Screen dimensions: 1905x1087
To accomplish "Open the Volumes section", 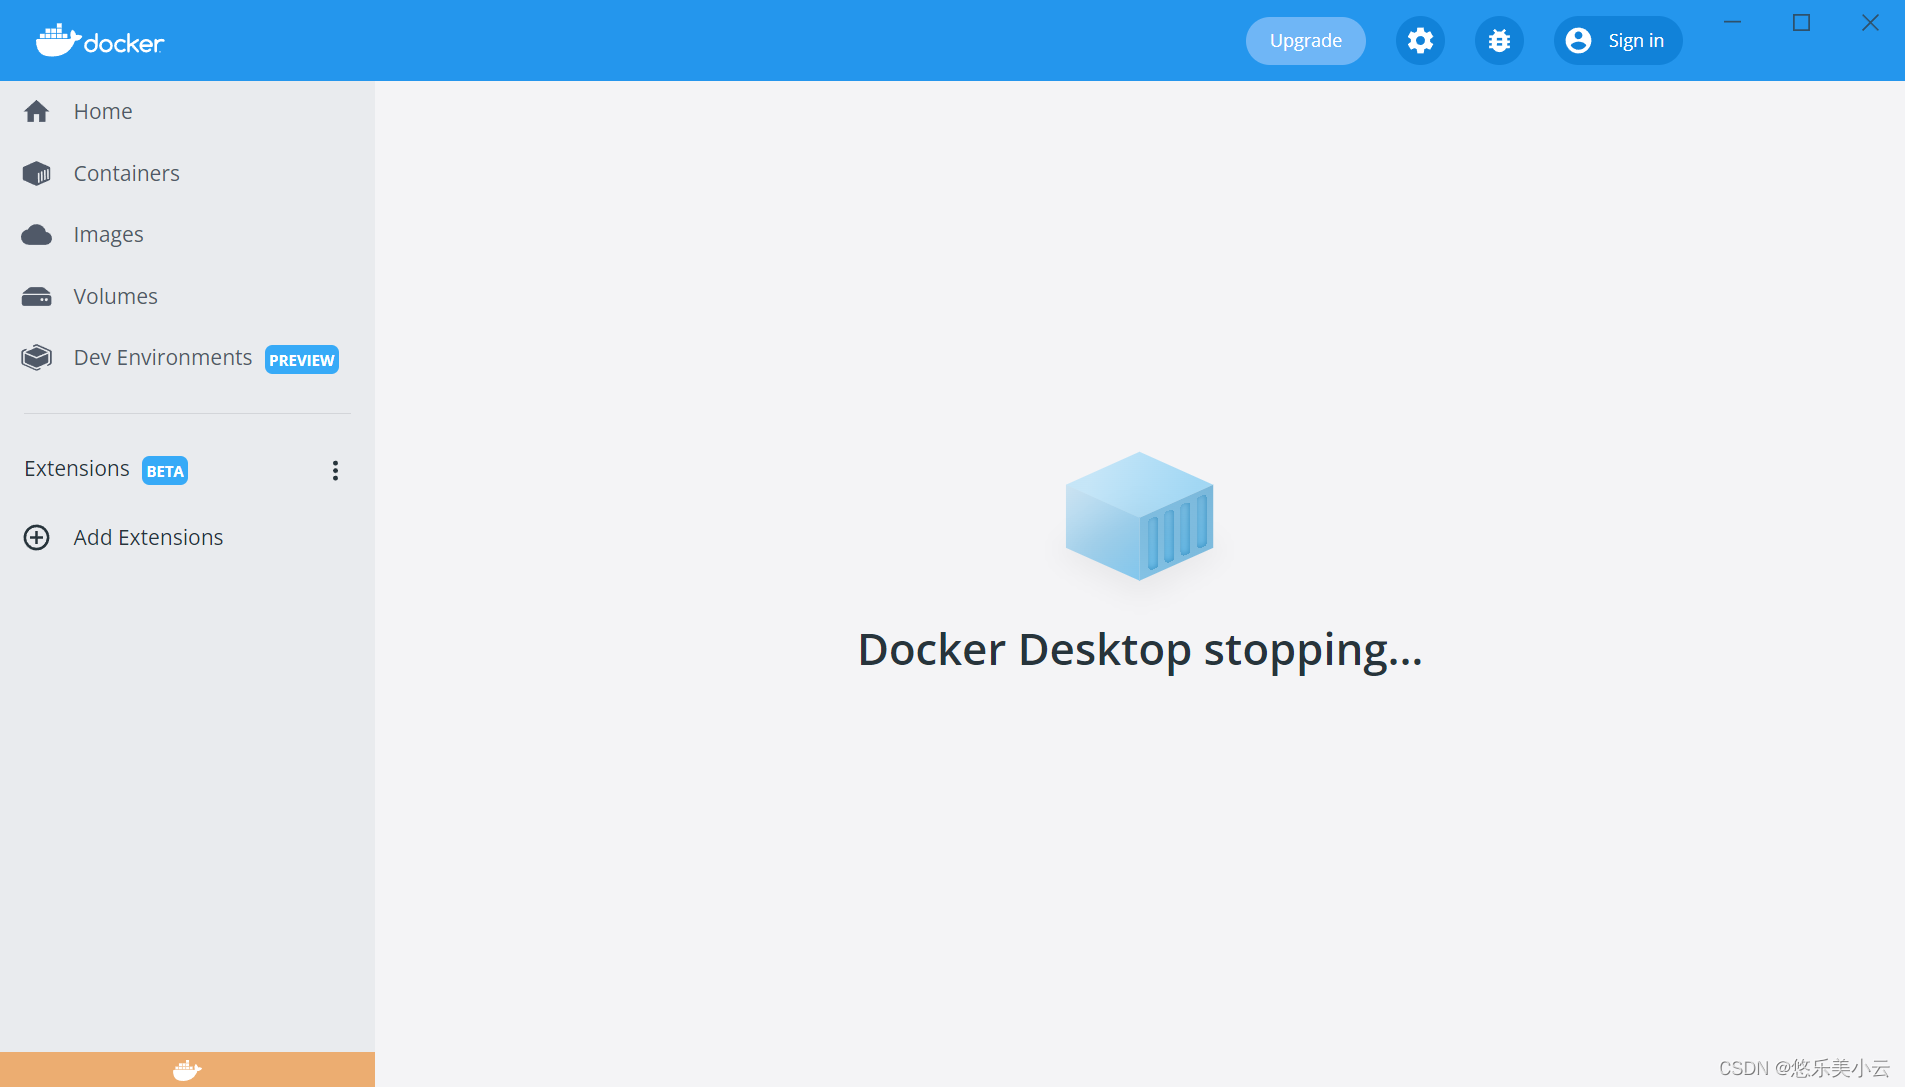I will (187, 297).
